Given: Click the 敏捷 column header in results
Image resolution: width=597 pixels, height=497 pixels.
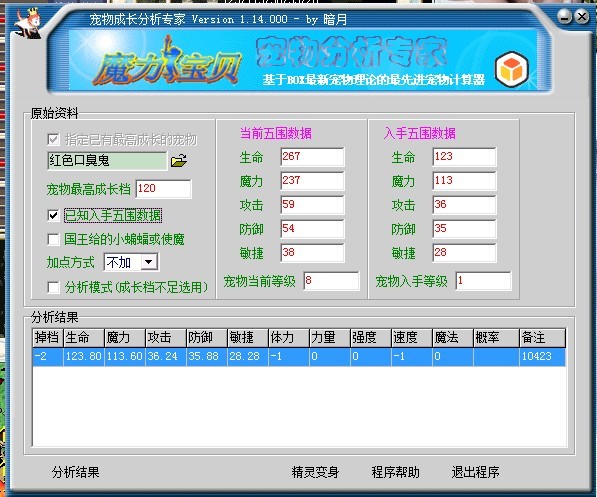Looking at the screenshot, I should [248, 337].
